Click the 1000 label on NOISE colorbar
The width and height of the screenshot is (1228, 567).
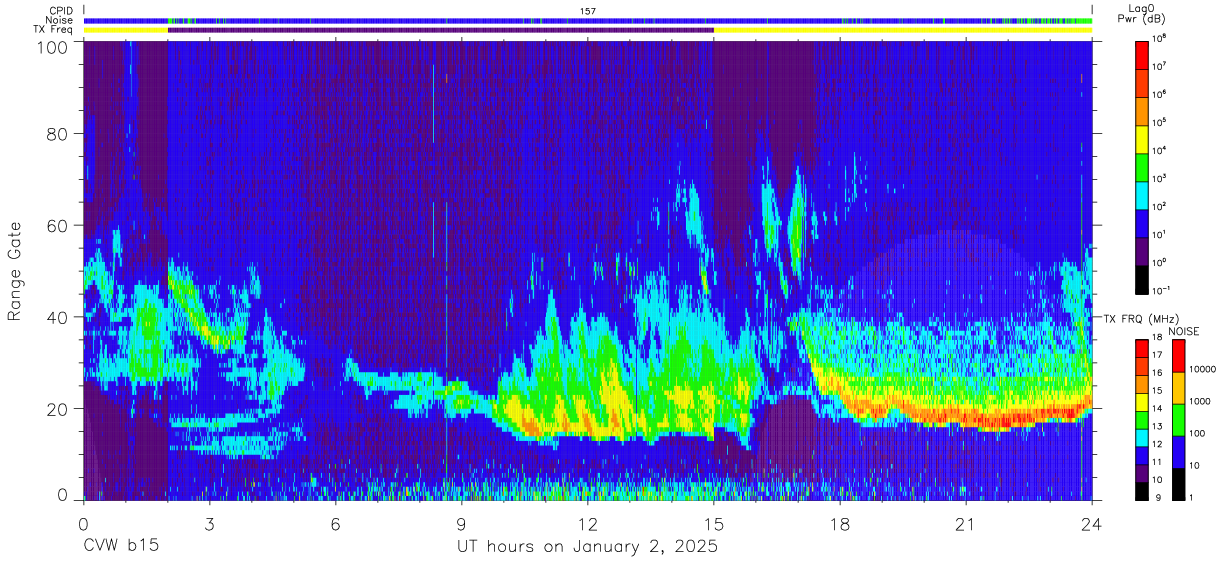coord(1202,403)
